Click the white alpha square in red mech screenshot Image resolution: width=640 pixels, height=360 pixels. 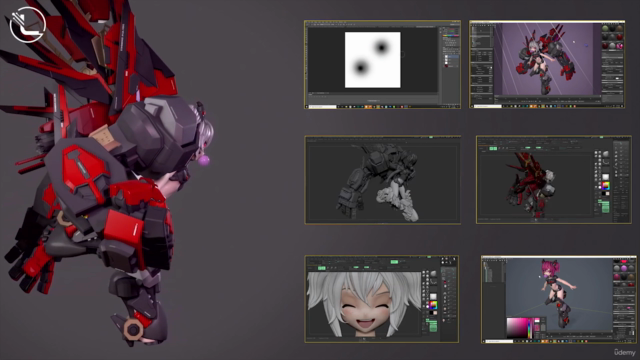coord(606,177)
